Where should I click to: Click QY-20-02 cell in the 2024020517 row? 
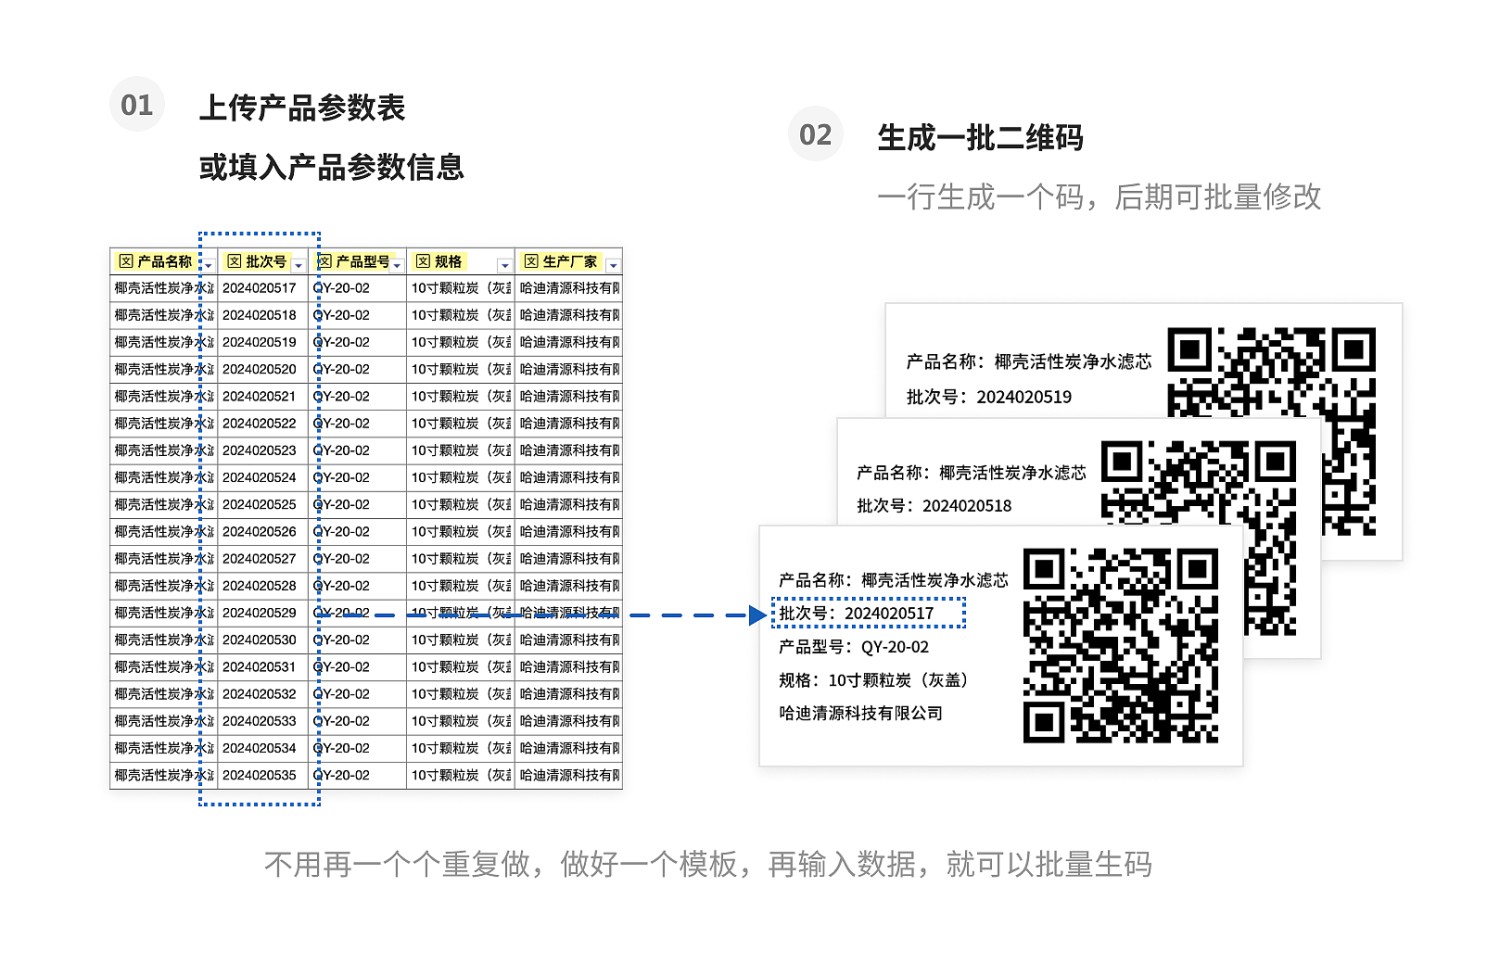click(357, 288)
